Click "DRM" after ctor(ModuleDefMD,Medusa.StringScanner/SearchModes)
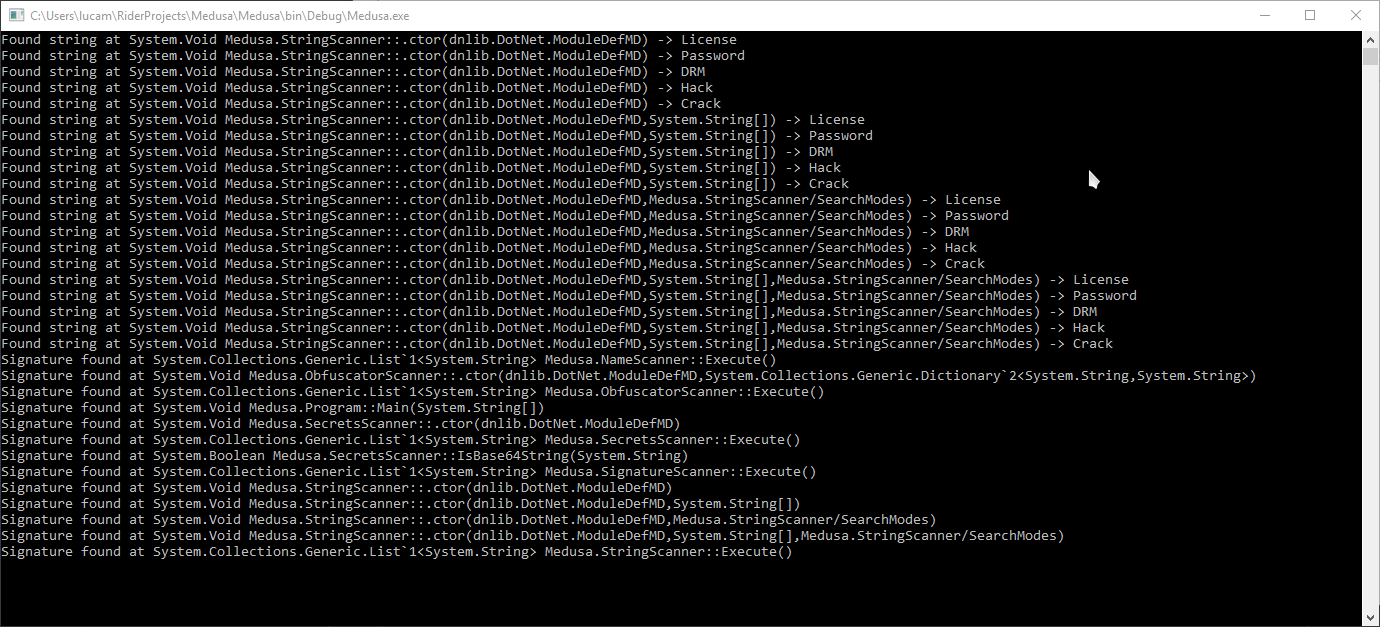Screen dimensions: 1380x627 coord(957,232)
